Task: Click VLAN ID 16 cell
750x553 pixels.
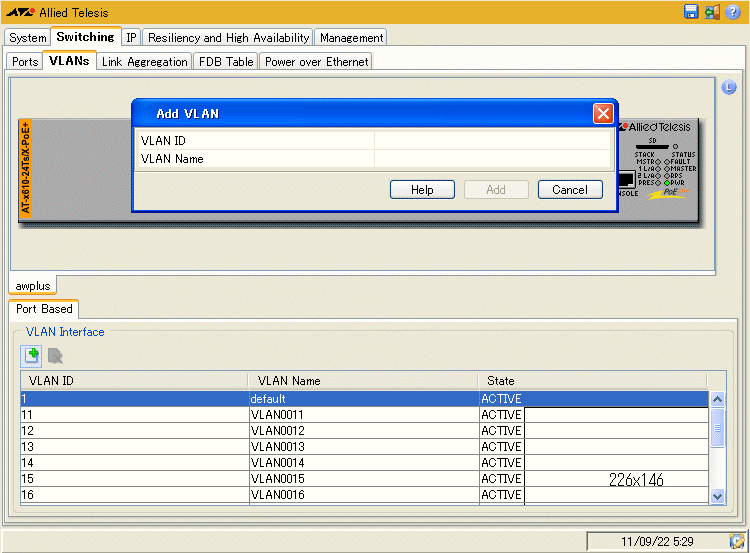Action: pos(135,495)
